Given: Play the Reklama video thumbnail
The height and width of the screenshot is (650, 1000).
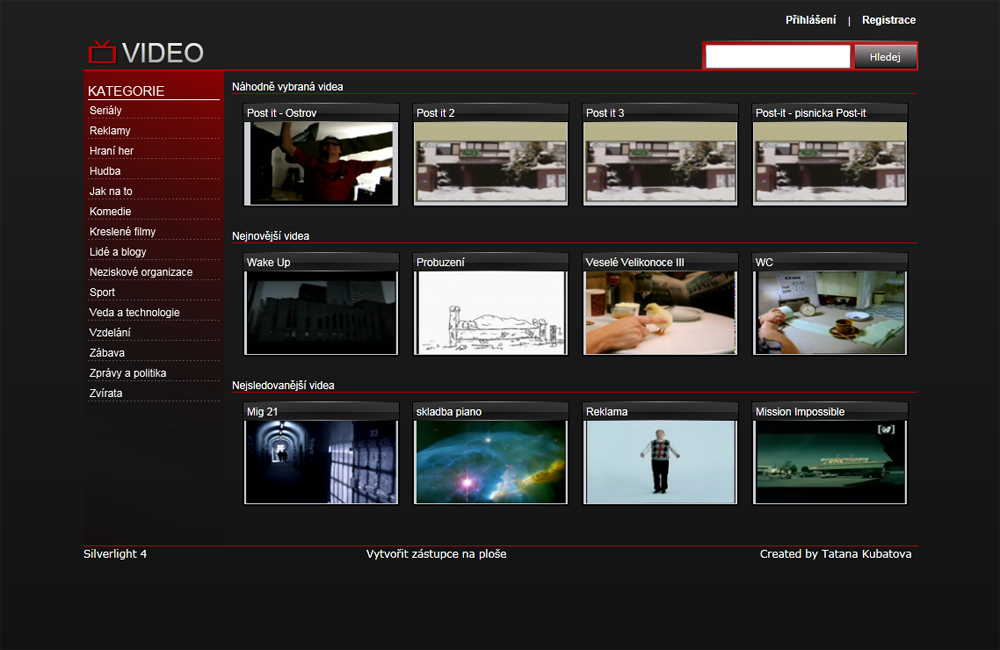Looking at the screenshot, I should point(660,462).
